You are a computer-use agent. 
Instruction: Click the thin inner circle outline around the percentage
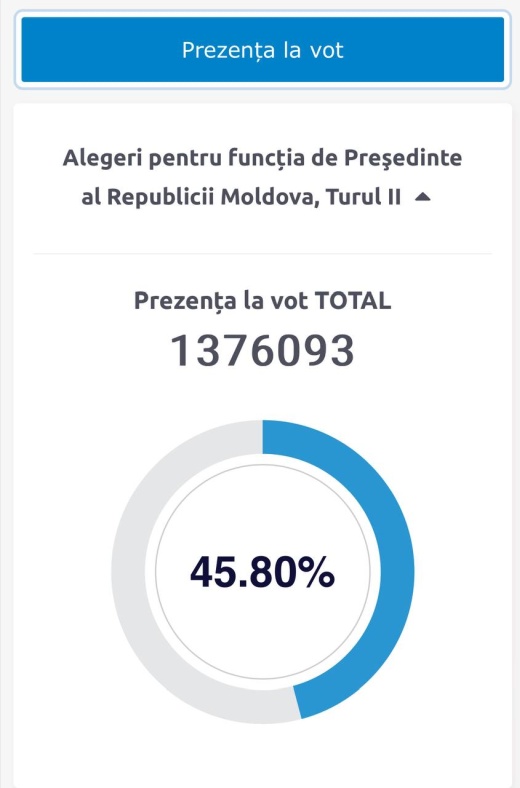point(155,572)
